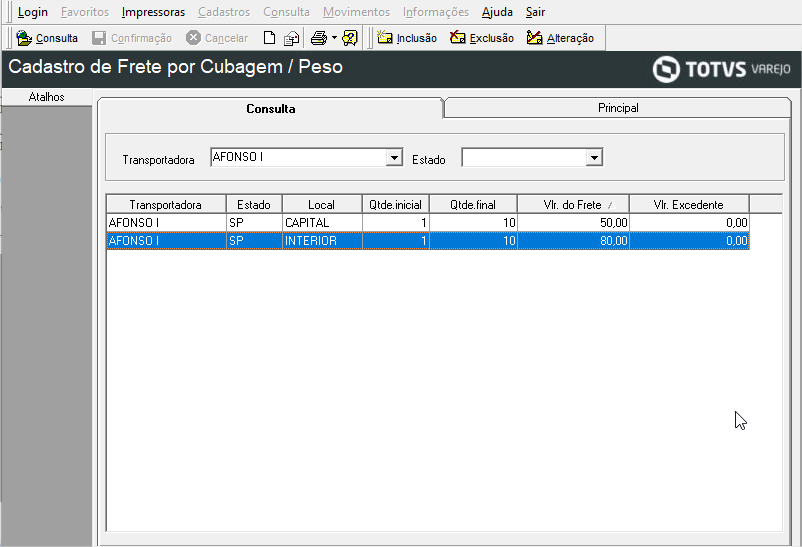Click Qtde.inicial 1 in INTERIOR row
The image size is (802, 547).
[x=395, y=240]
